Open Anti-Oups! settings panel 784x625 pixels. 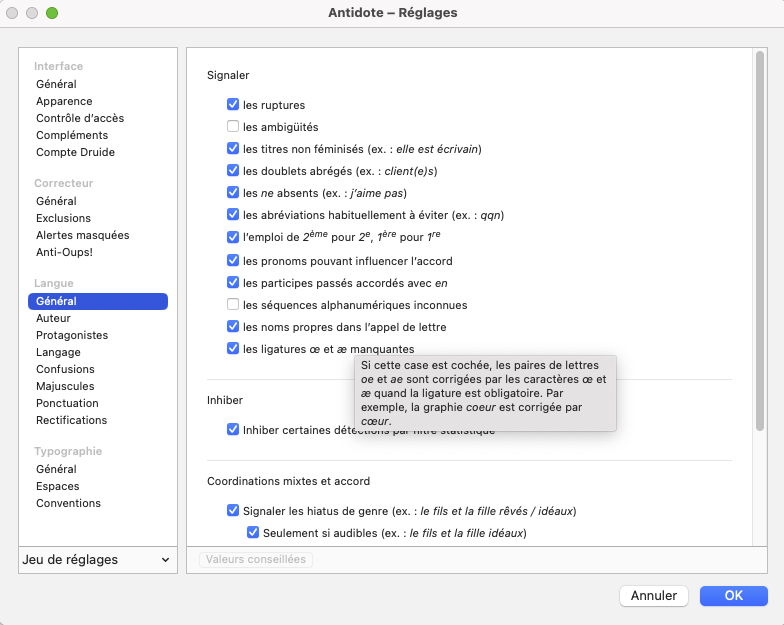pos(64,252)
